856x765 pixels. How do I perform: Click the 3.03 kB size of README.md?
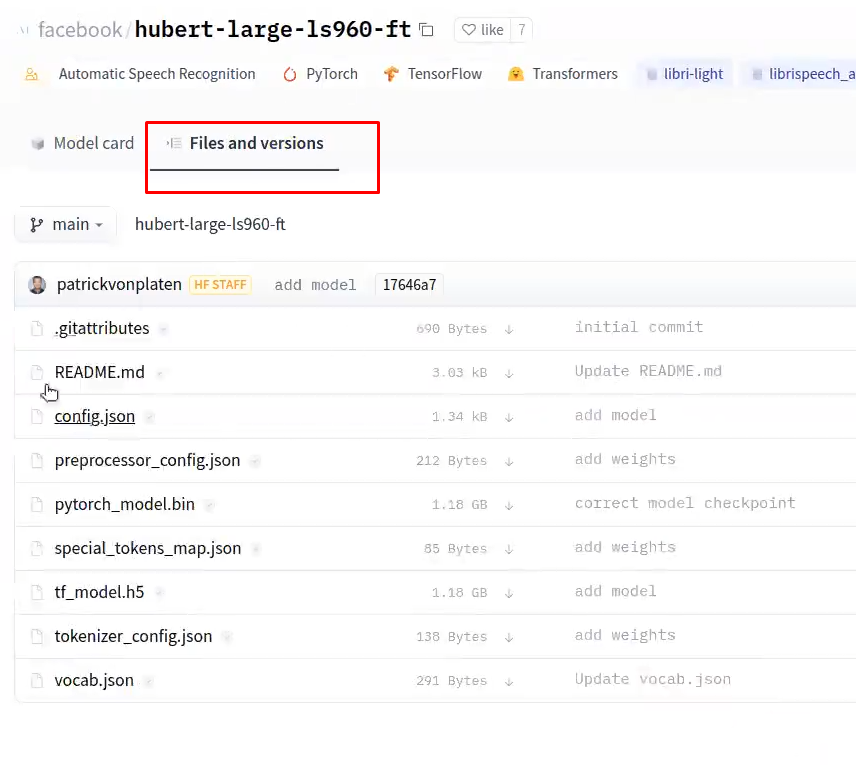[x=459, y=373]
